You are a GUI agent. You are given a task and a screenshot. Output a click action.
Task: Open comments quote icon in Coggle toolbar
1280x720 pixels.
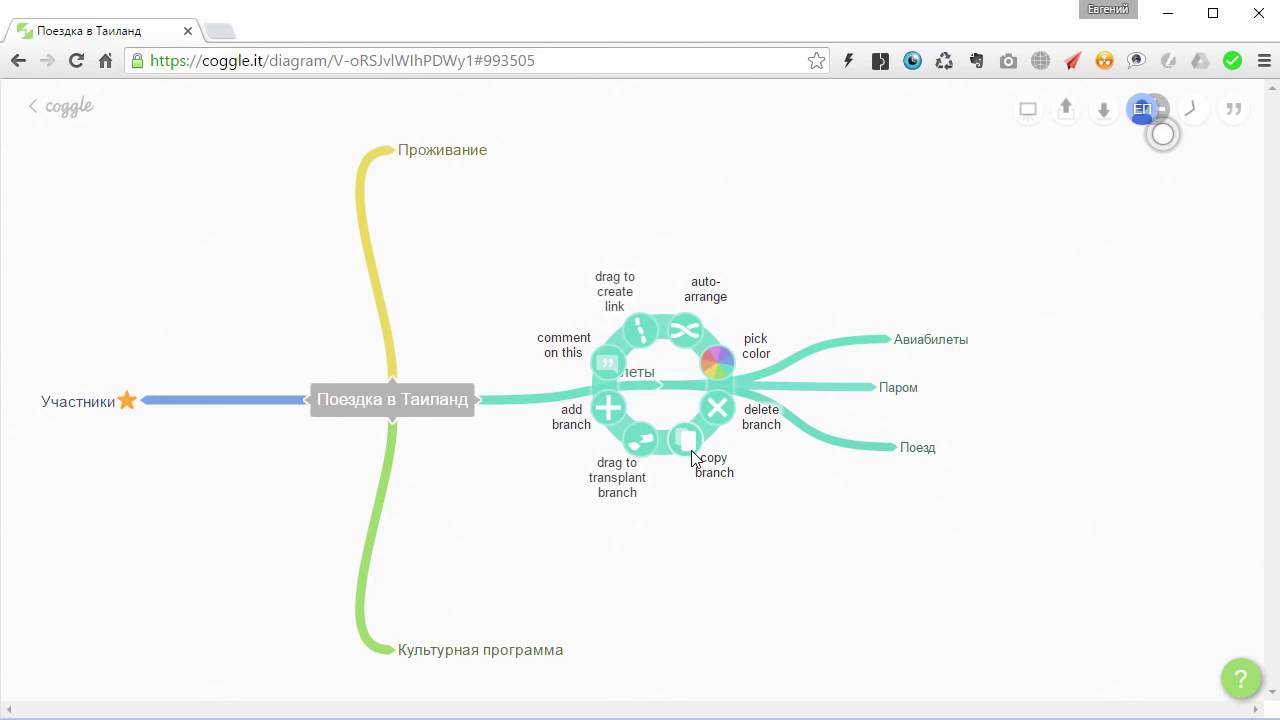coord(1234,109)
